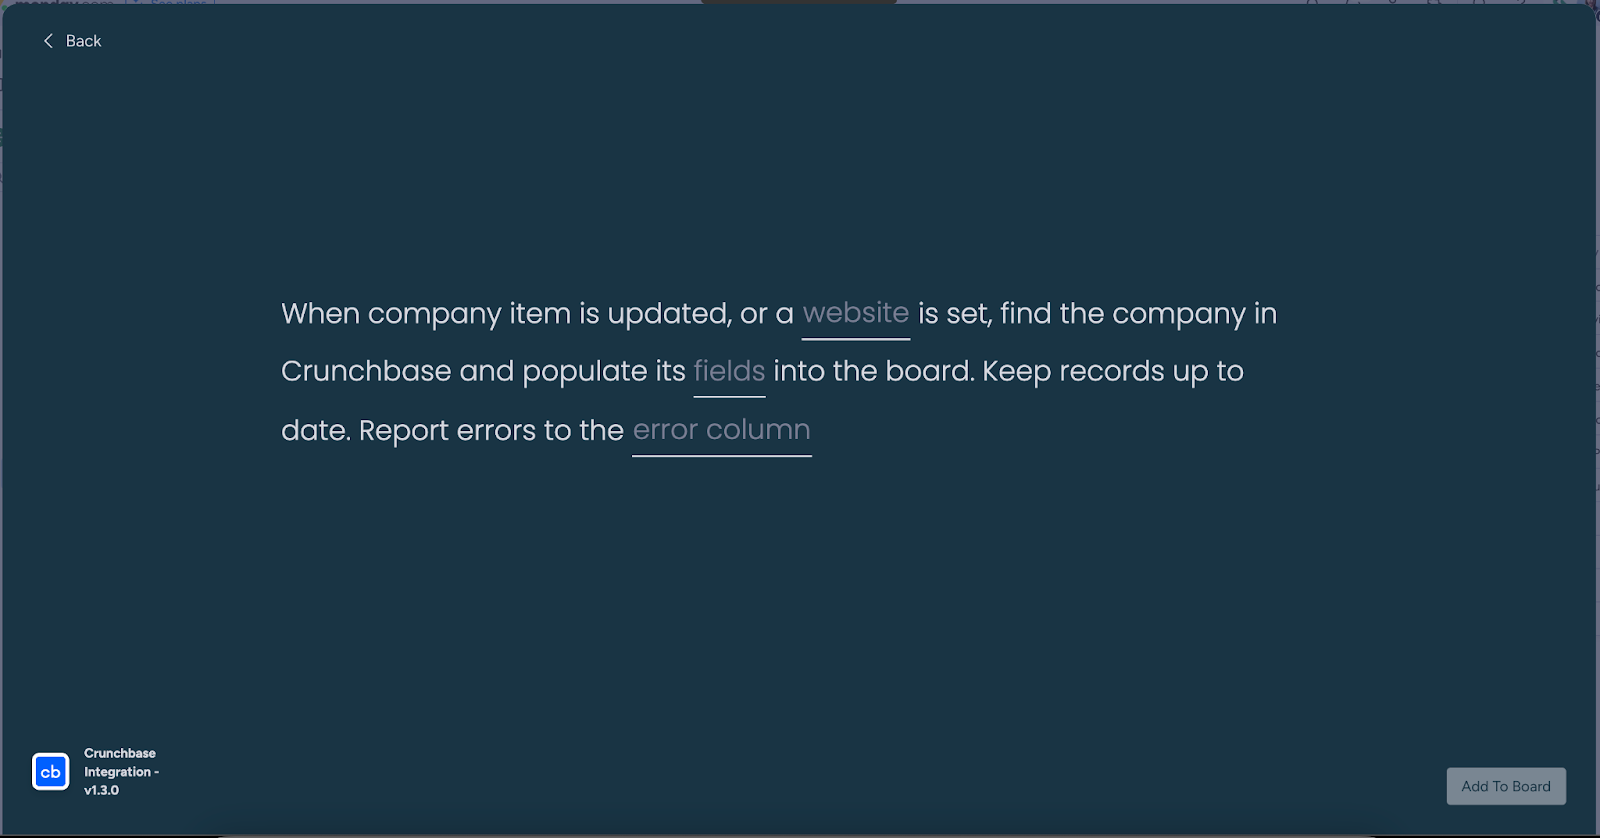This screenshot has height=838, width=1600.
Task: Click the "find the company in" wording
Action: pos(1138,314)
